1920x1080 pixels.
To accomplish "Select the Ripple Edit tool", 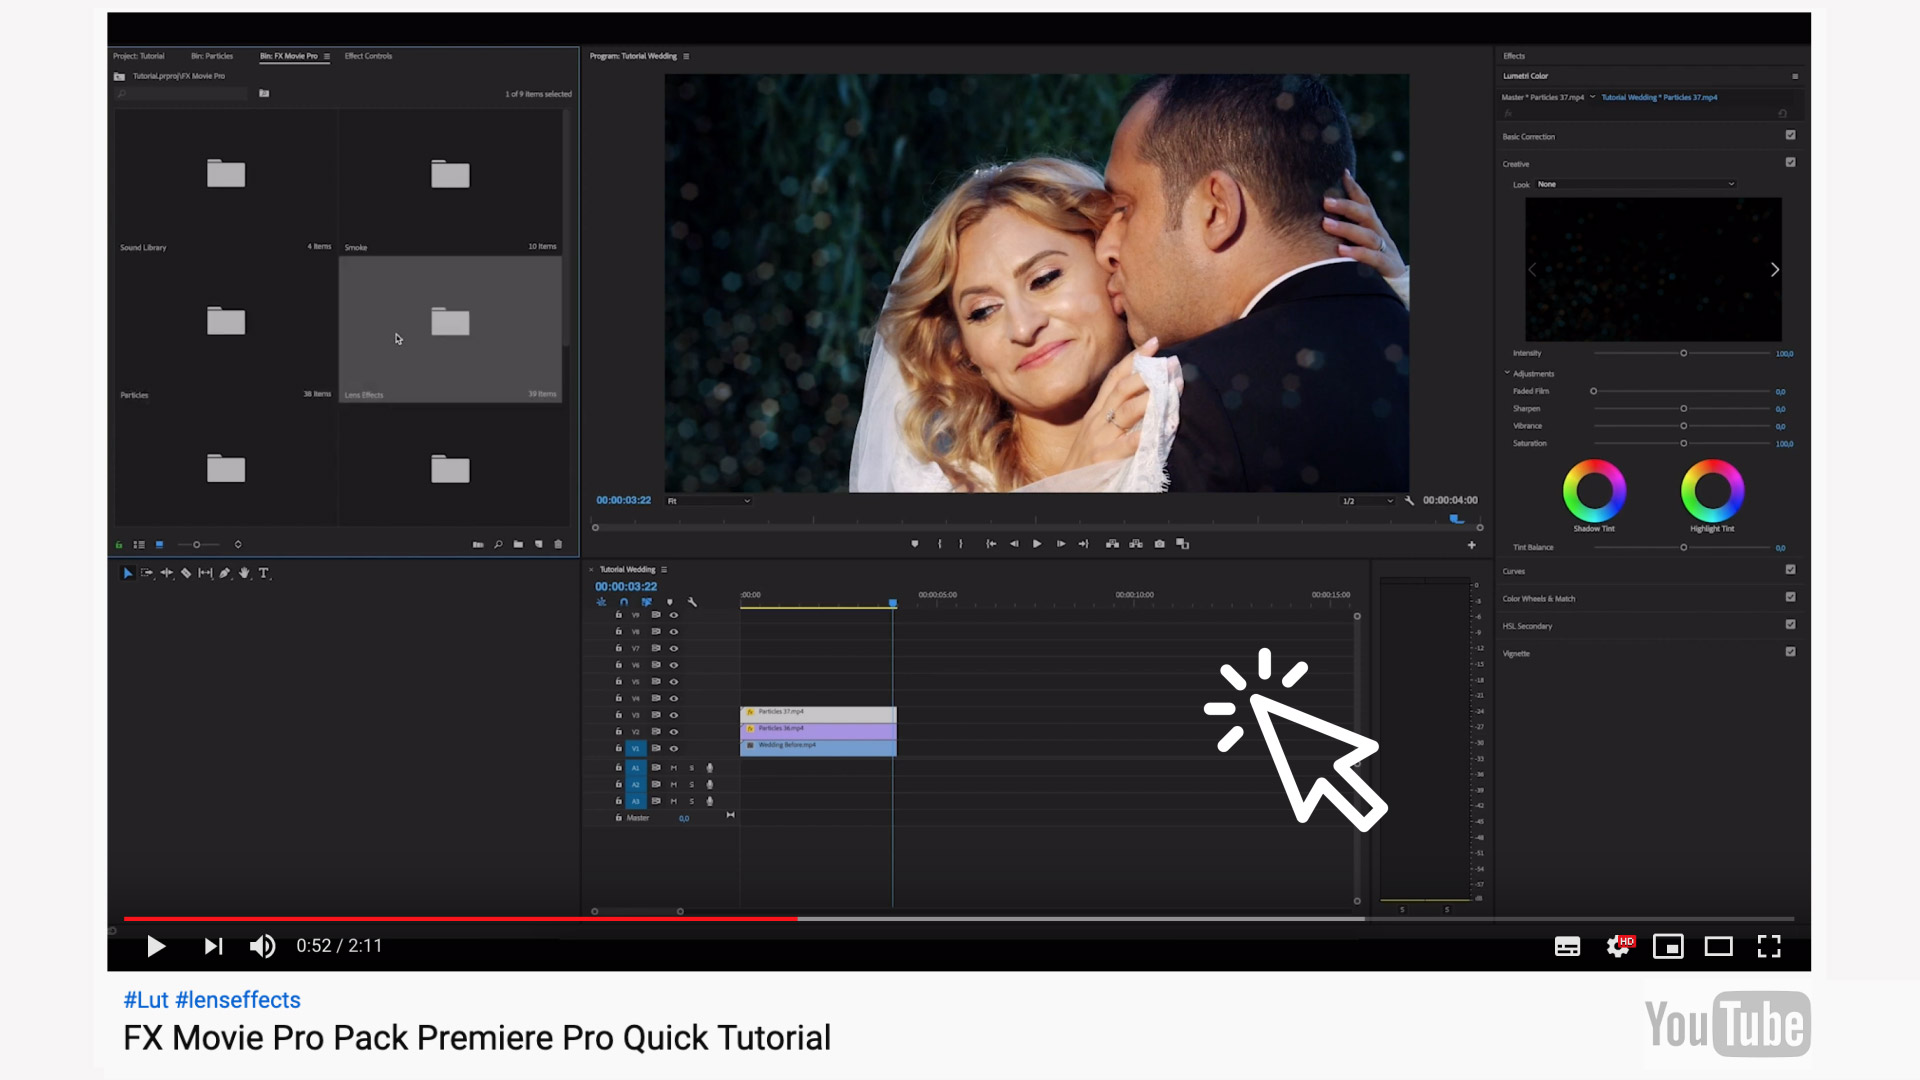I will [x=167, y=573].
